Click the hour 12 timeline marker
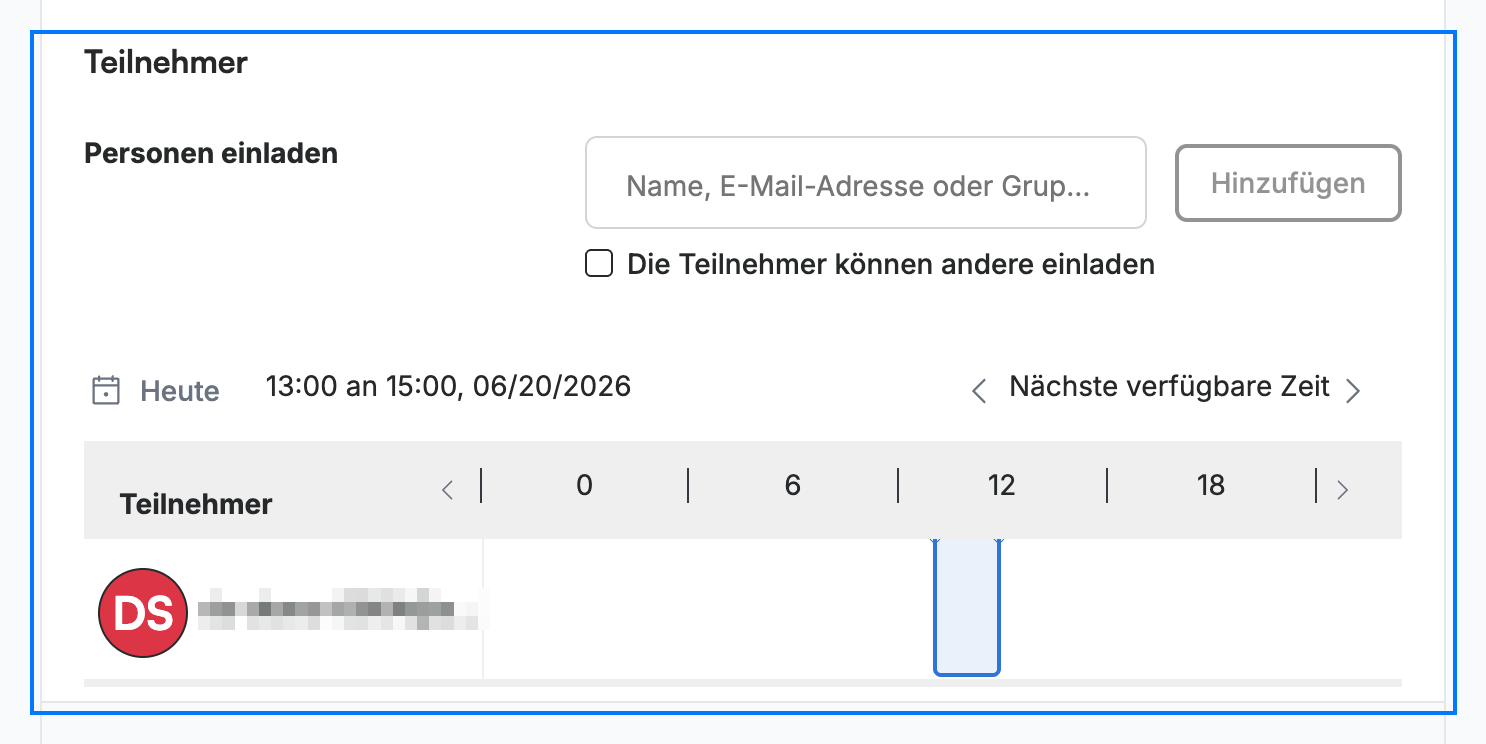 click(x=1001, y=486)
